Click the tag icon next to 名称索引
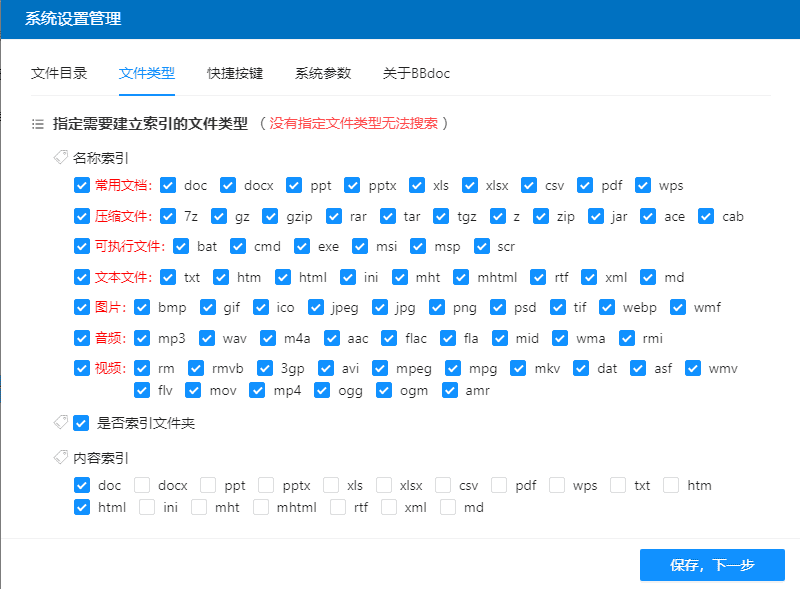 (x=61, y=157)
